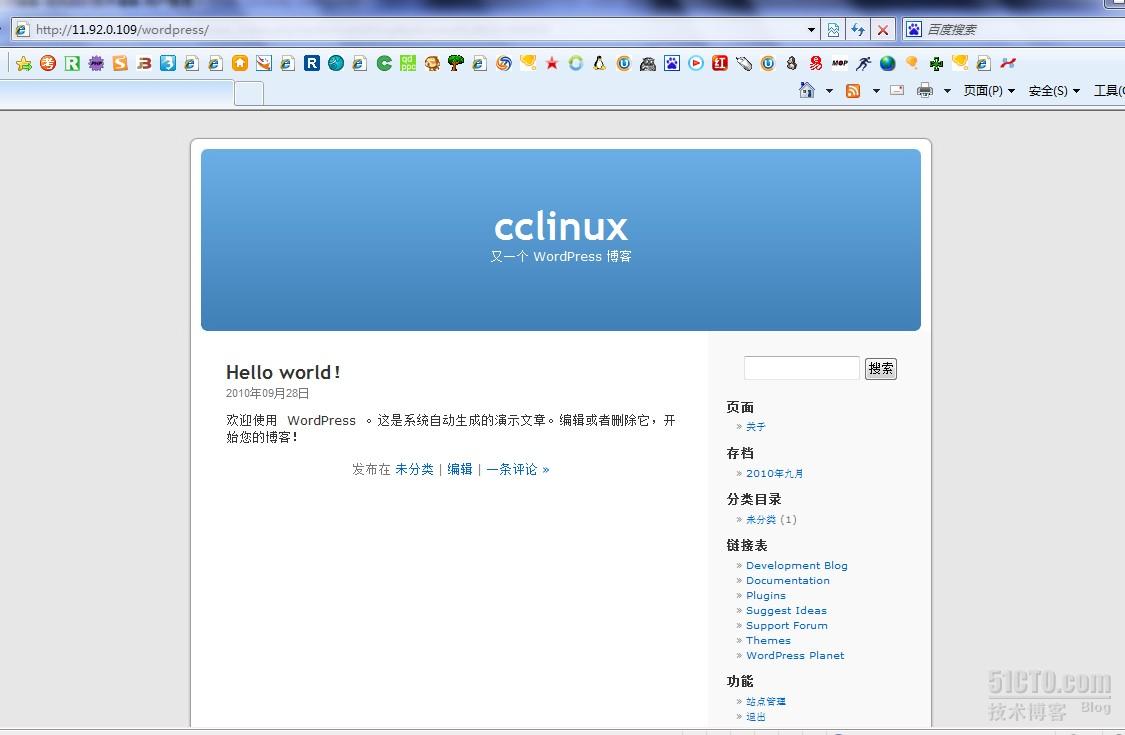Click the compatibility view icon in address bar
The height and width of the screenshot is (735, 1125).
(833, 29)
